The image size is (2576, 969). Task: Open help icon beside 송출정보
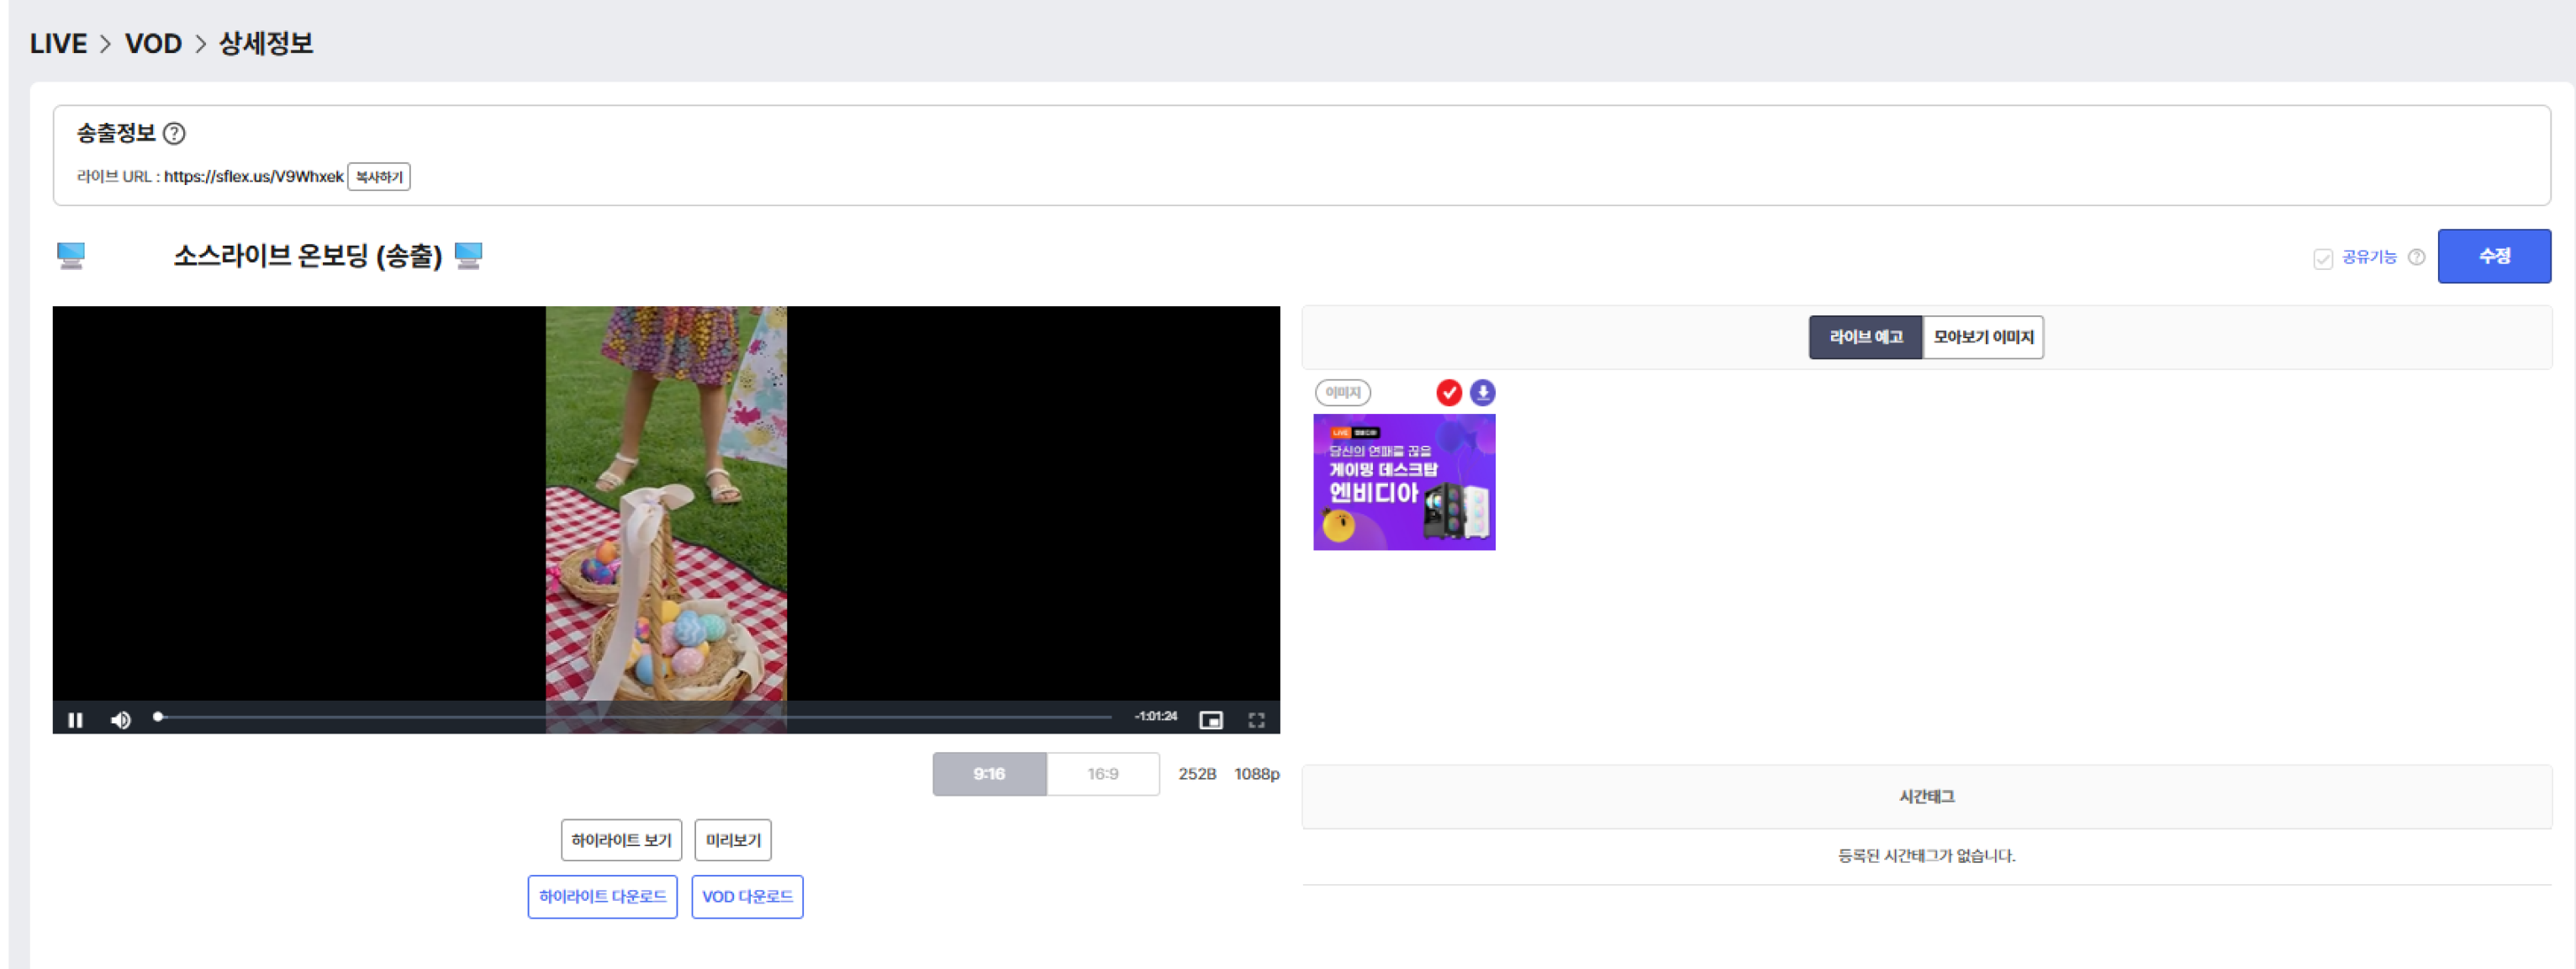click(174, 133)
